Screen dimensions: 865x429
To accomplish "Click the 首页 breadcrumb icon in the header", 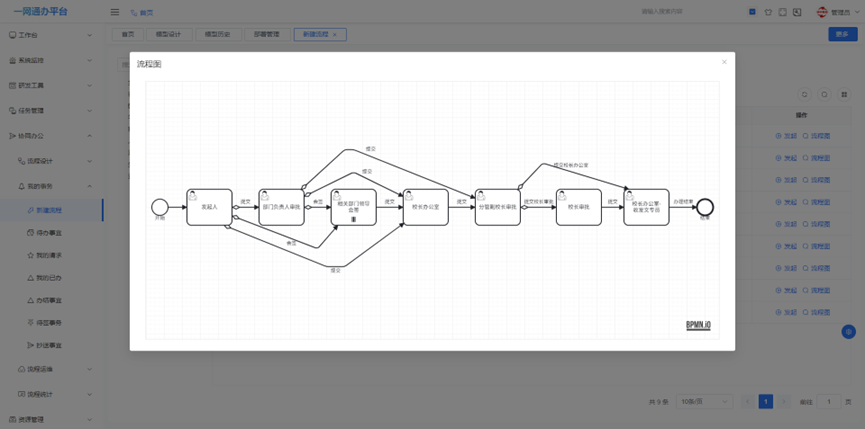I will 134,12.
